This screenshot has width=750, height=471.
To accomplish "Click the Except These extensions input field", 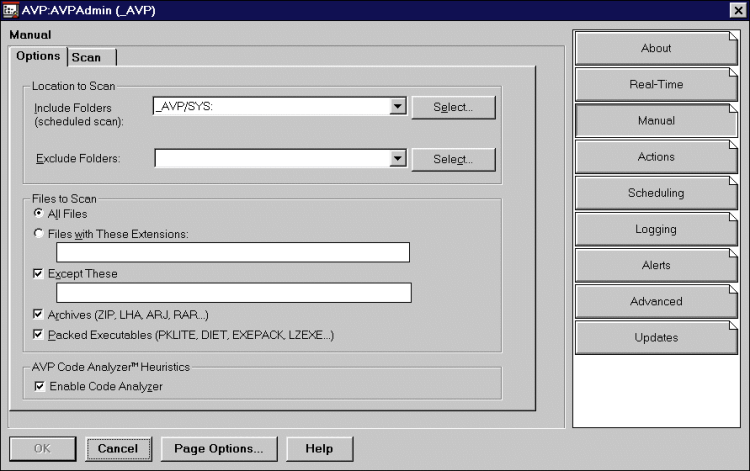I will [x=234, y=293].
